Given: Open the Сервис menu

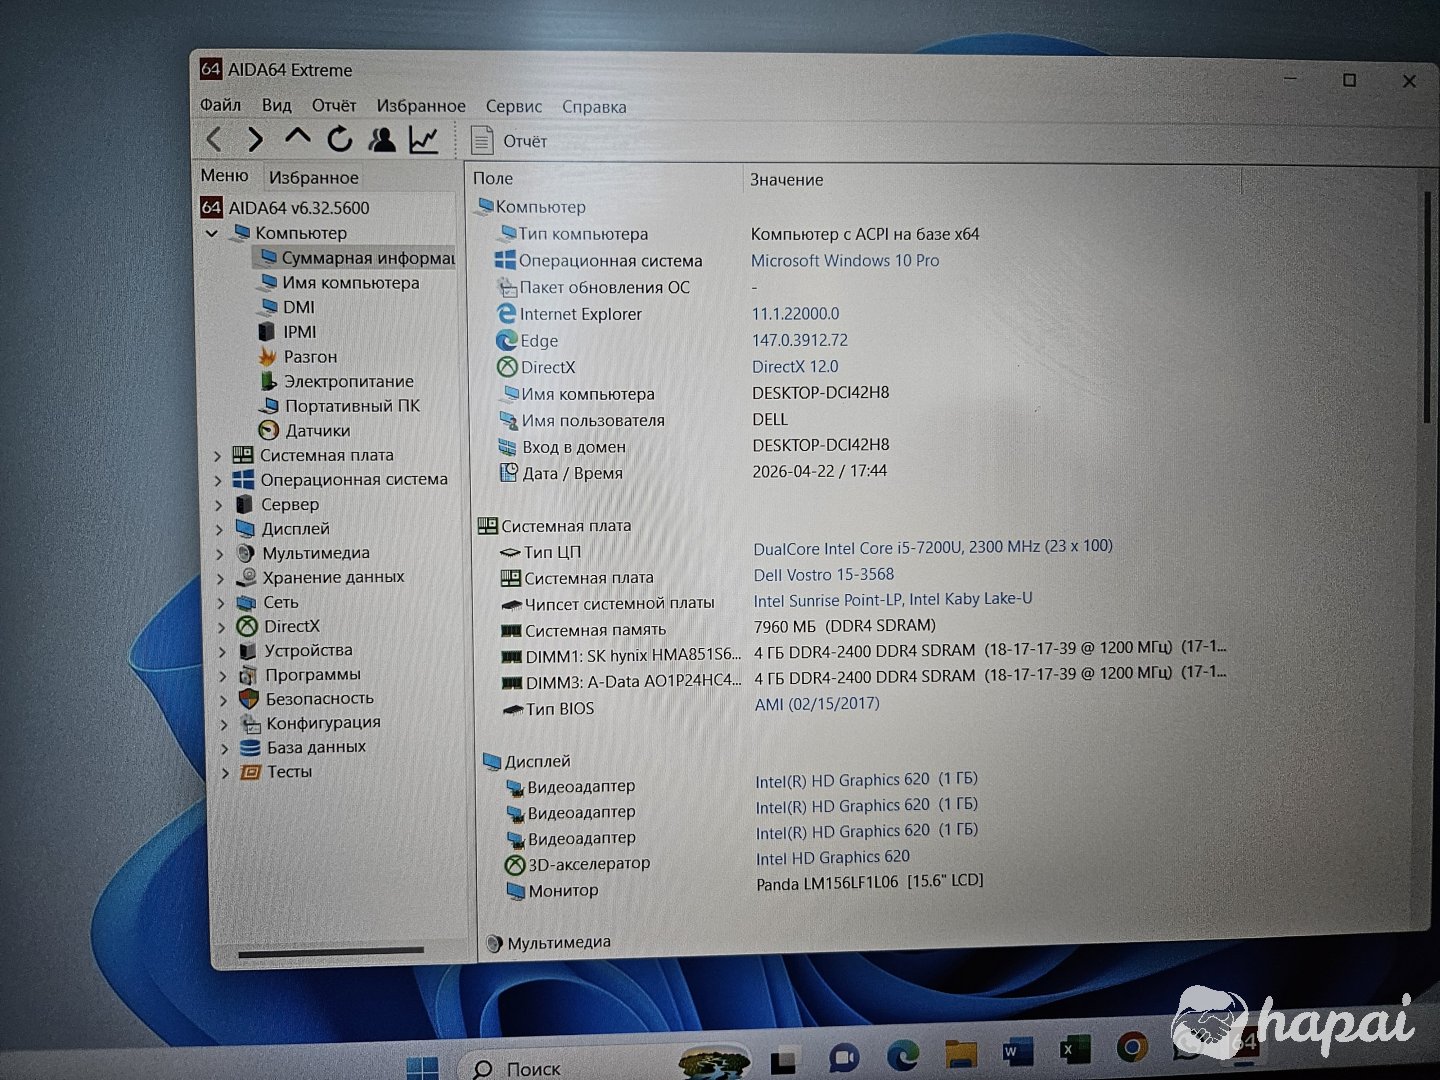Looking at the screenshot, I should point(514,106).
